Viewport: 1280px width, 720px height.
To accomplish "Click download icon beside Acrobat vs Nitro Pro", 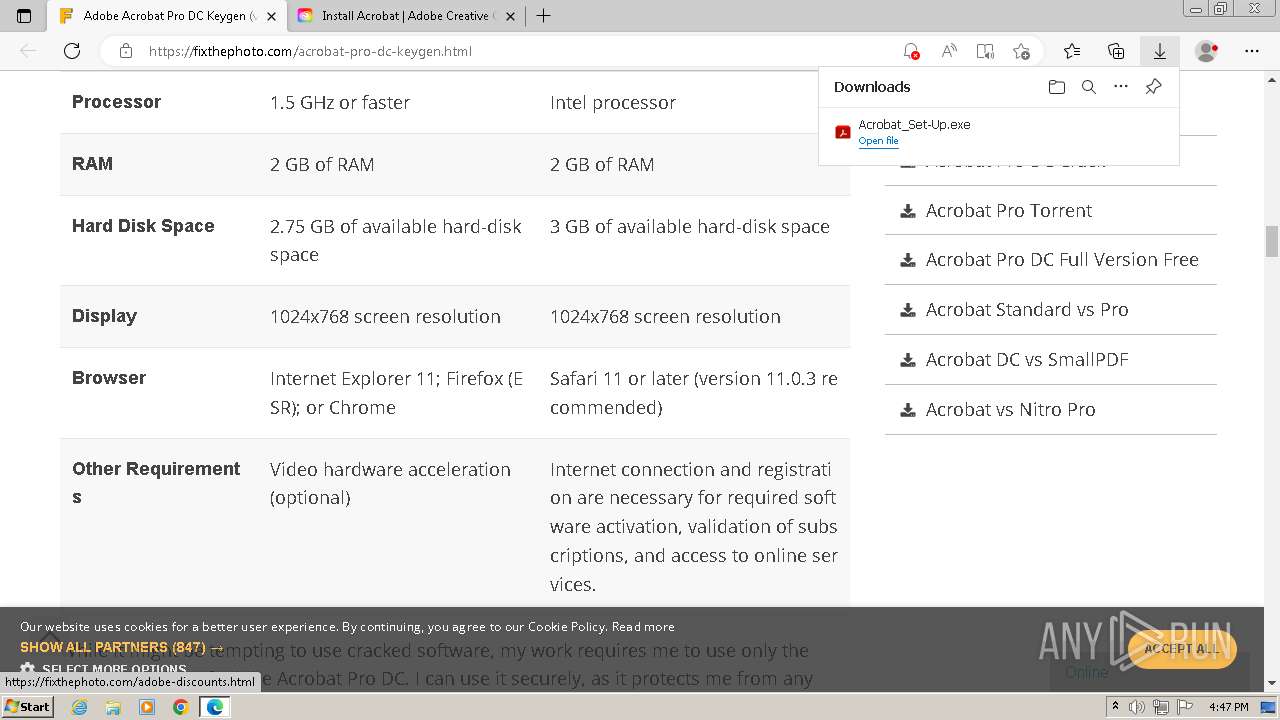I will click(x=908, y=410).
